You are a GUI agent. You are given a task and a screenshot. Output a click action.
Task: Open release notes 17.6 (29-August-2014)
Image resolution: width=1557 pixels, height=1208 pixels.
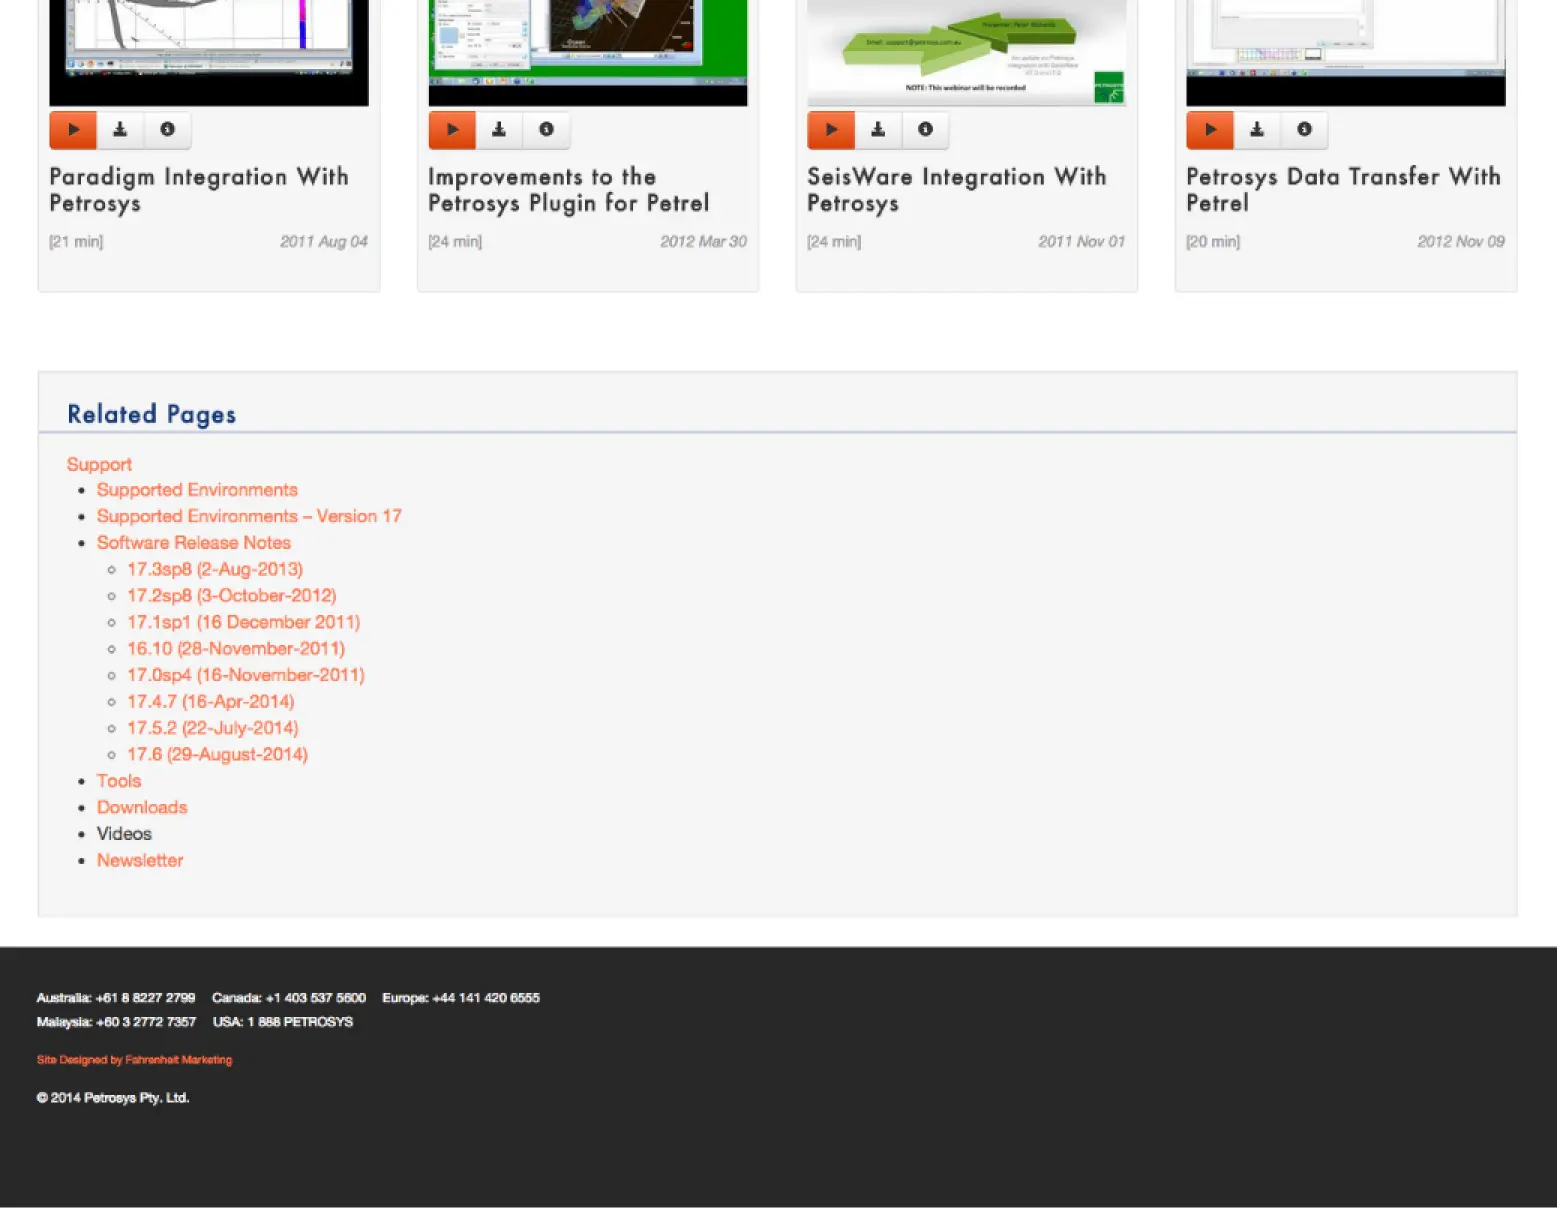pyautogui.click(x=218, y=755)
